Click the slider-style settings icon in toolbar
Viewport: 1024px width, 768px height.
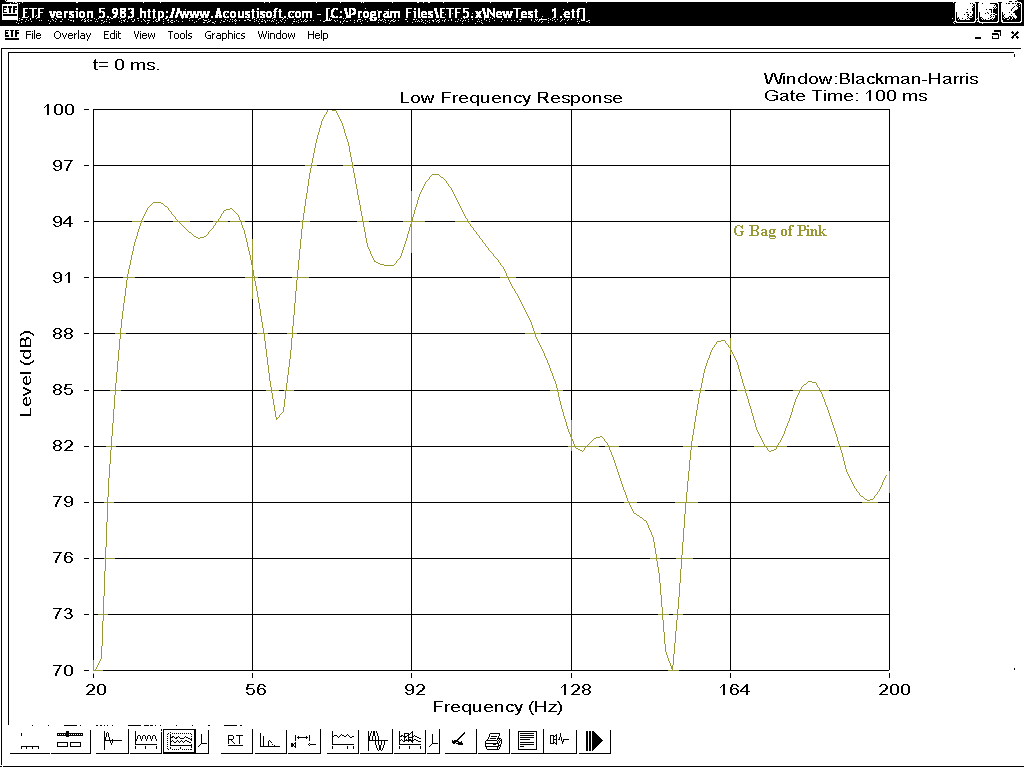(x=68, y=741)
